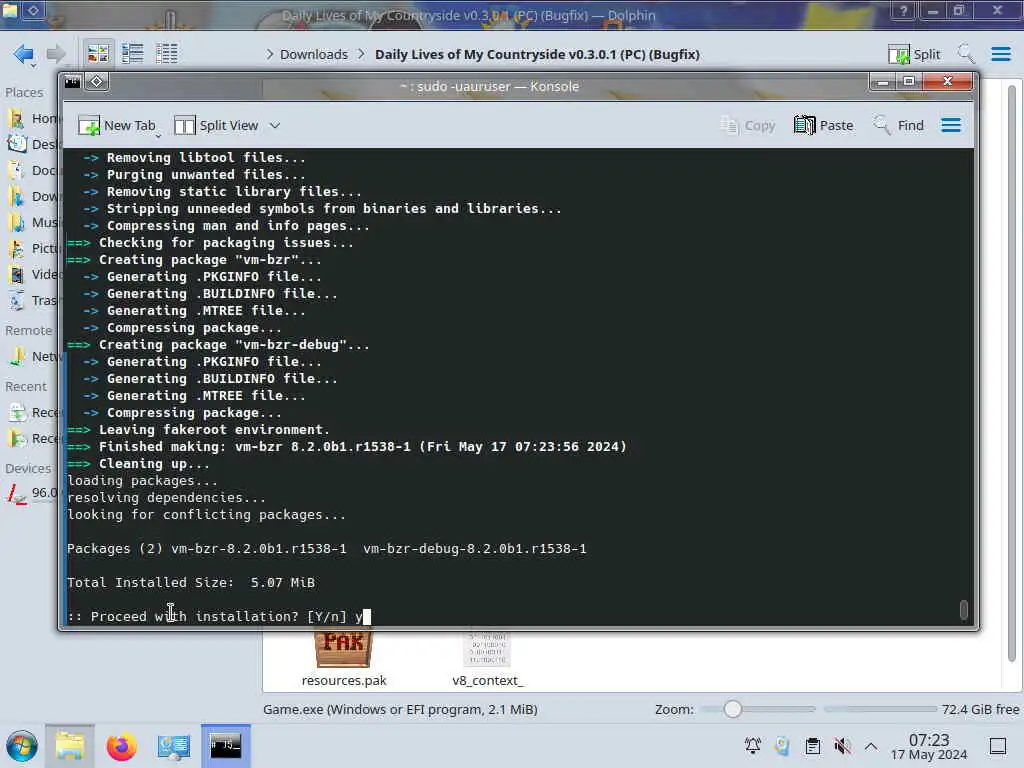Viewport: 1024px width, 768px height.
Task: Click Konsole terminal taskbar icon
Action: coord(225,746)
